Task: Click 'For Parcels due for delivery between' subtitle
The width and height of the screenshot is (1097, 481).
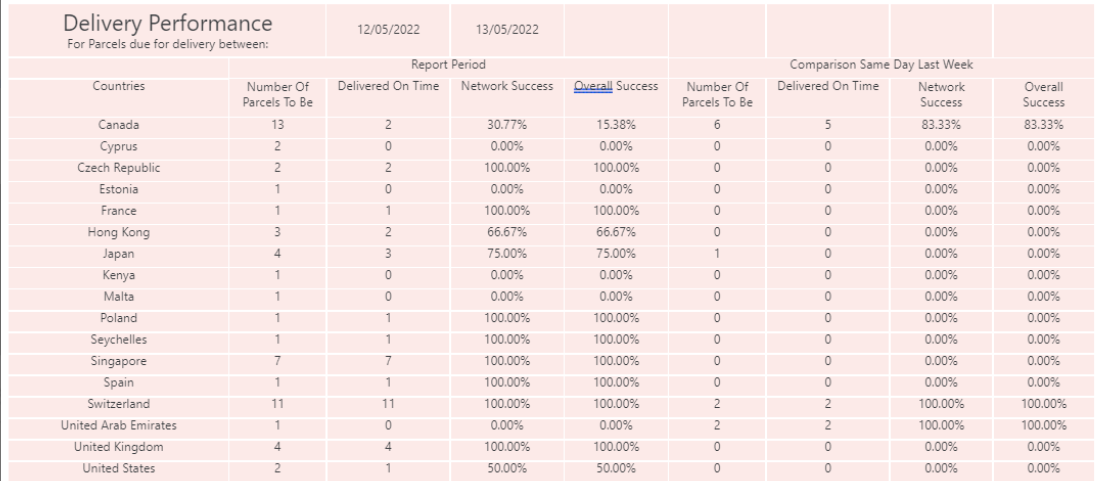Action: [x=168, y=45]
